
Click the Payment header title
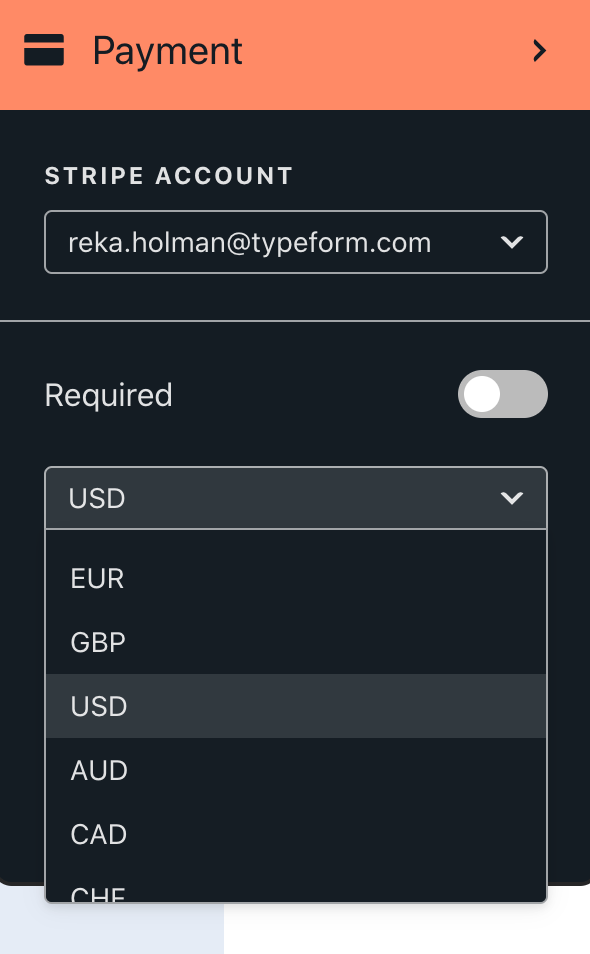tap(167, 52)
